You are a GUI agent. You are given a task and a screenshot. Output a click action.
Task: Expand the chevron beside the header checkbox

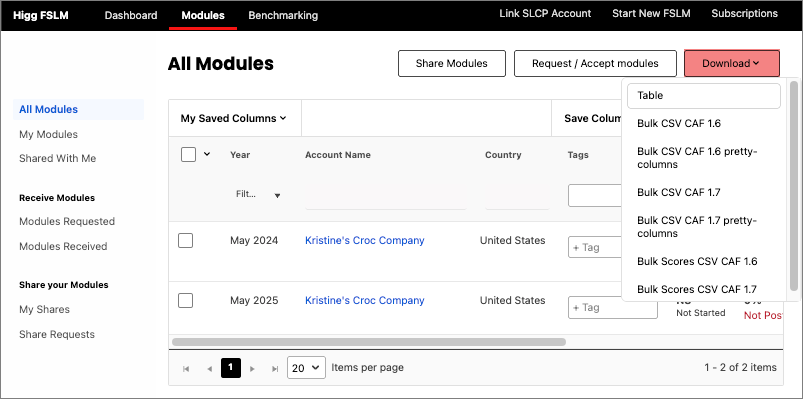(207, 154)
